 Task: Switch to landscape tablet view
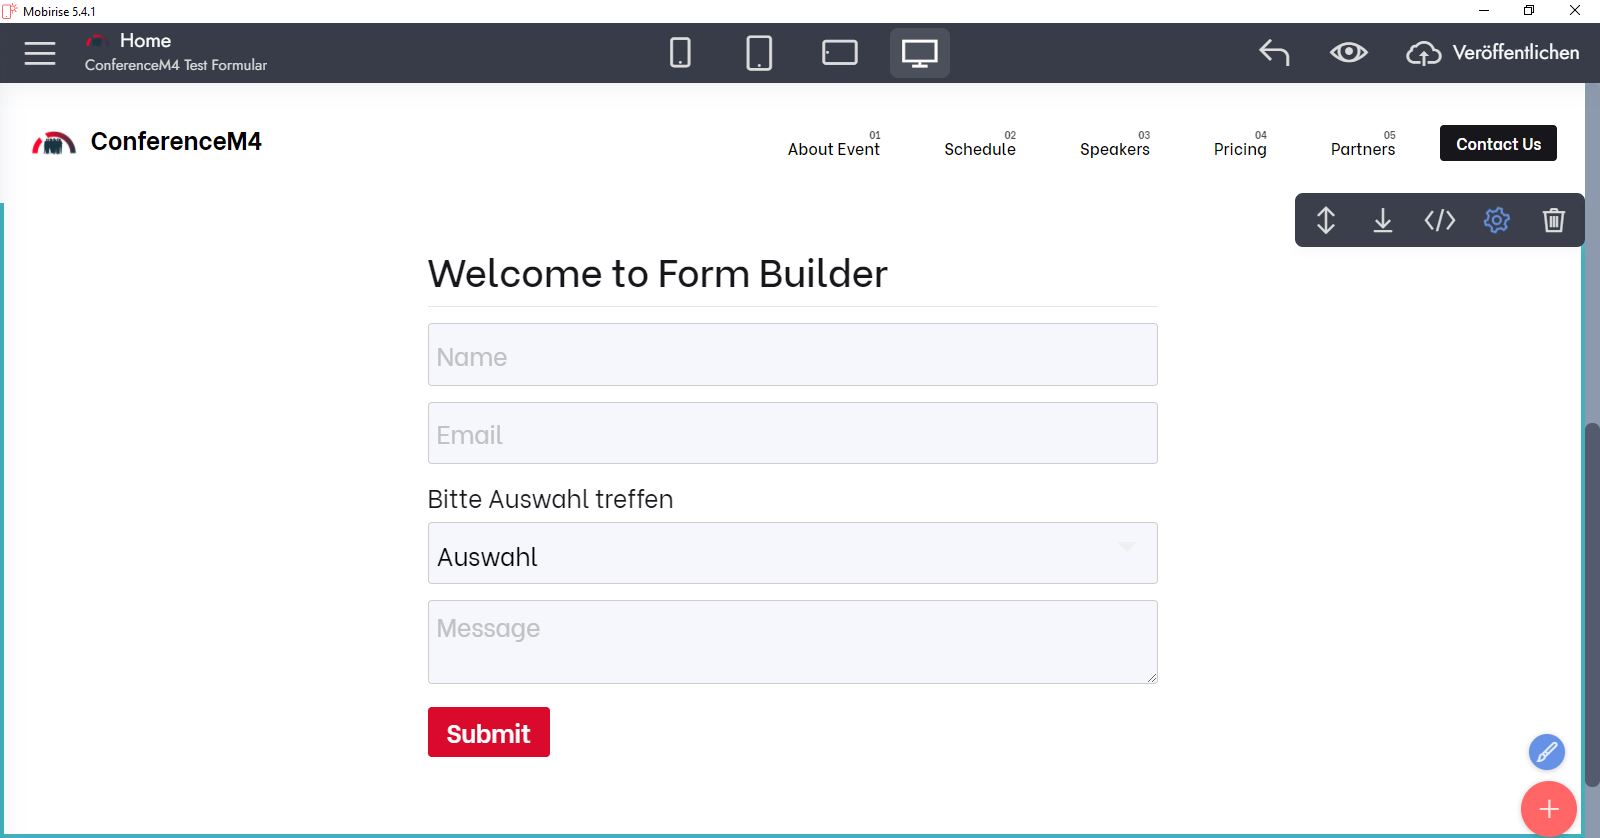click(839, 53)
